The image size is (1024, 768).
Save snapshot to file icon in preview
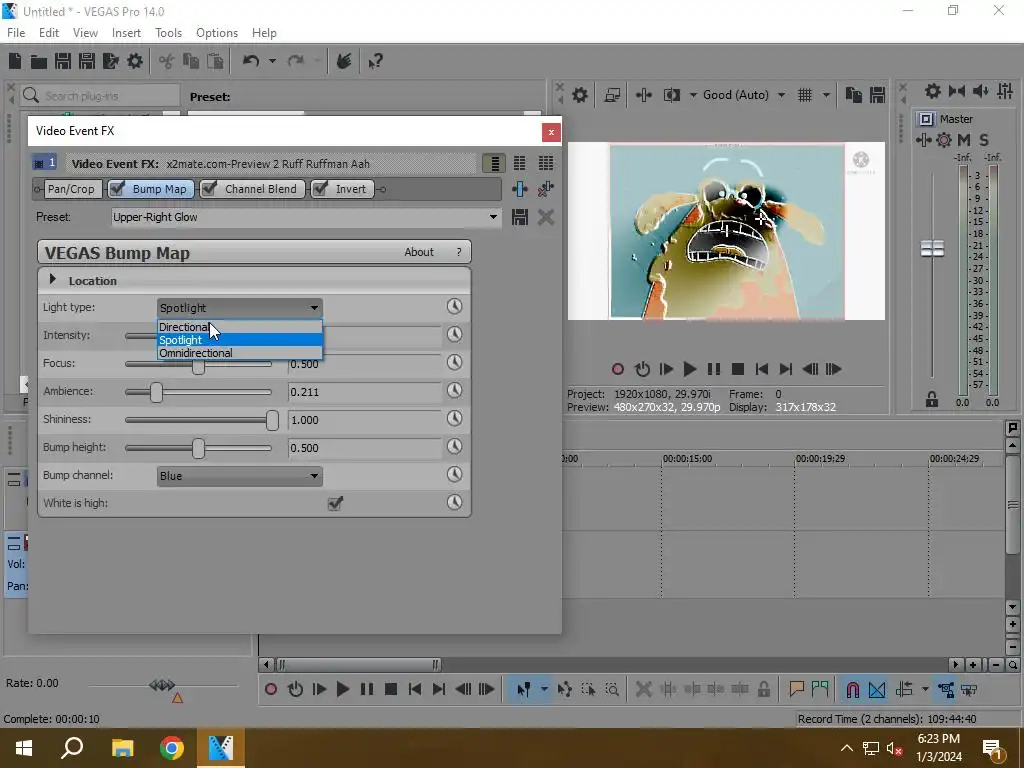pyautogui.click(x=878, y=95)
